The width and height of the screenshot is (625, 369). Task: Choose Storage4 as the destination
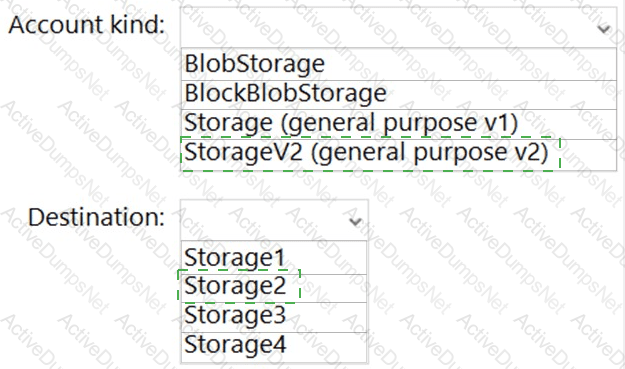[274, 347]
